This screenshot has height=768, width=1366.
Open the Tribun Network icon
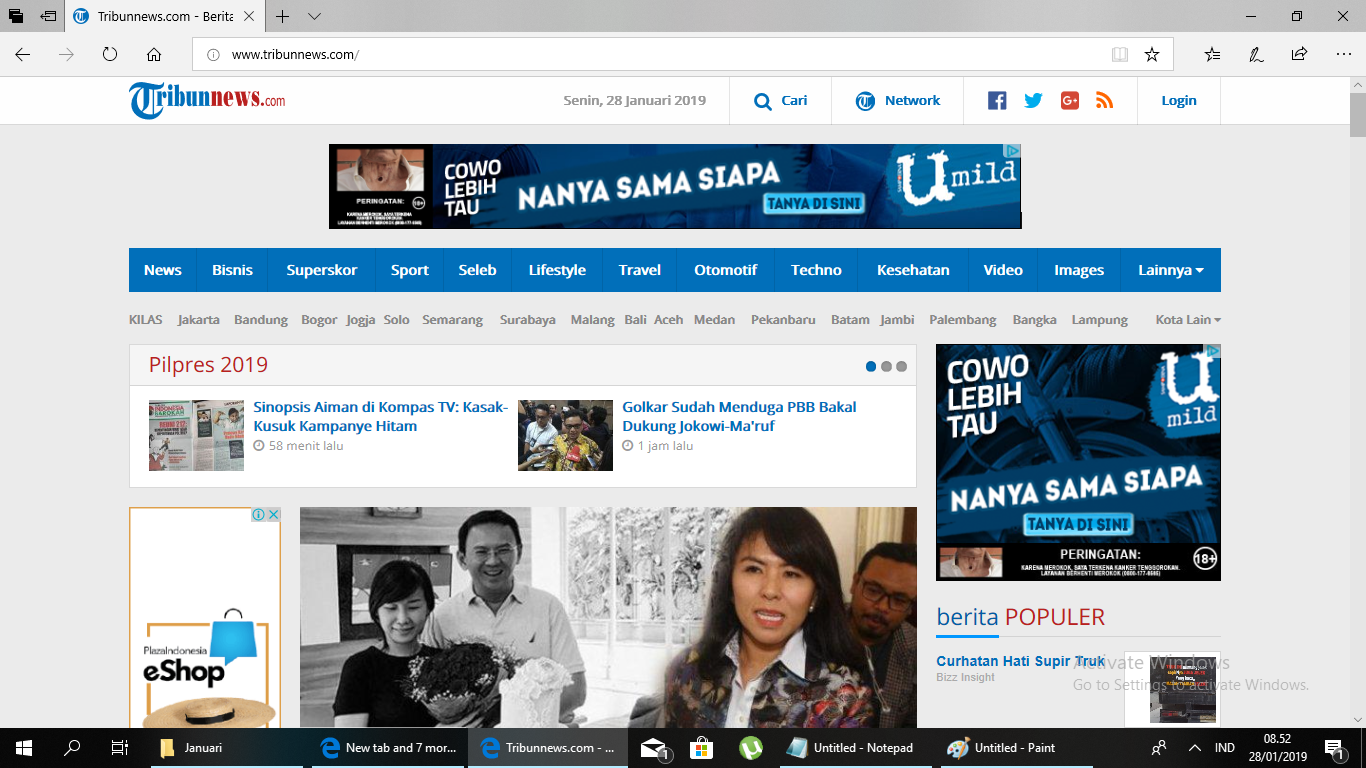click(866, 101)
